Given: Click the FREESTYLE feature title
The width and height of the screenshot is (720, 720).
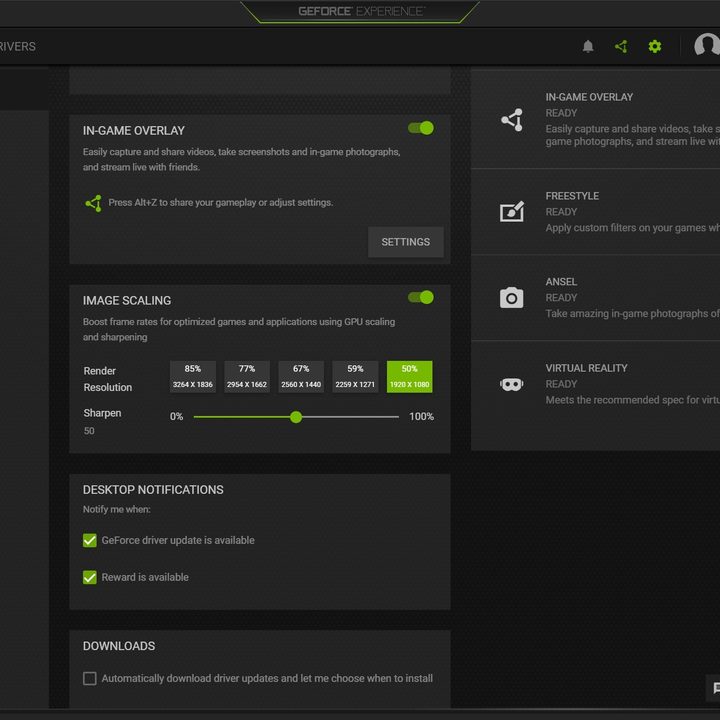Looking at the screenshot, I should [x=572, y=196].
